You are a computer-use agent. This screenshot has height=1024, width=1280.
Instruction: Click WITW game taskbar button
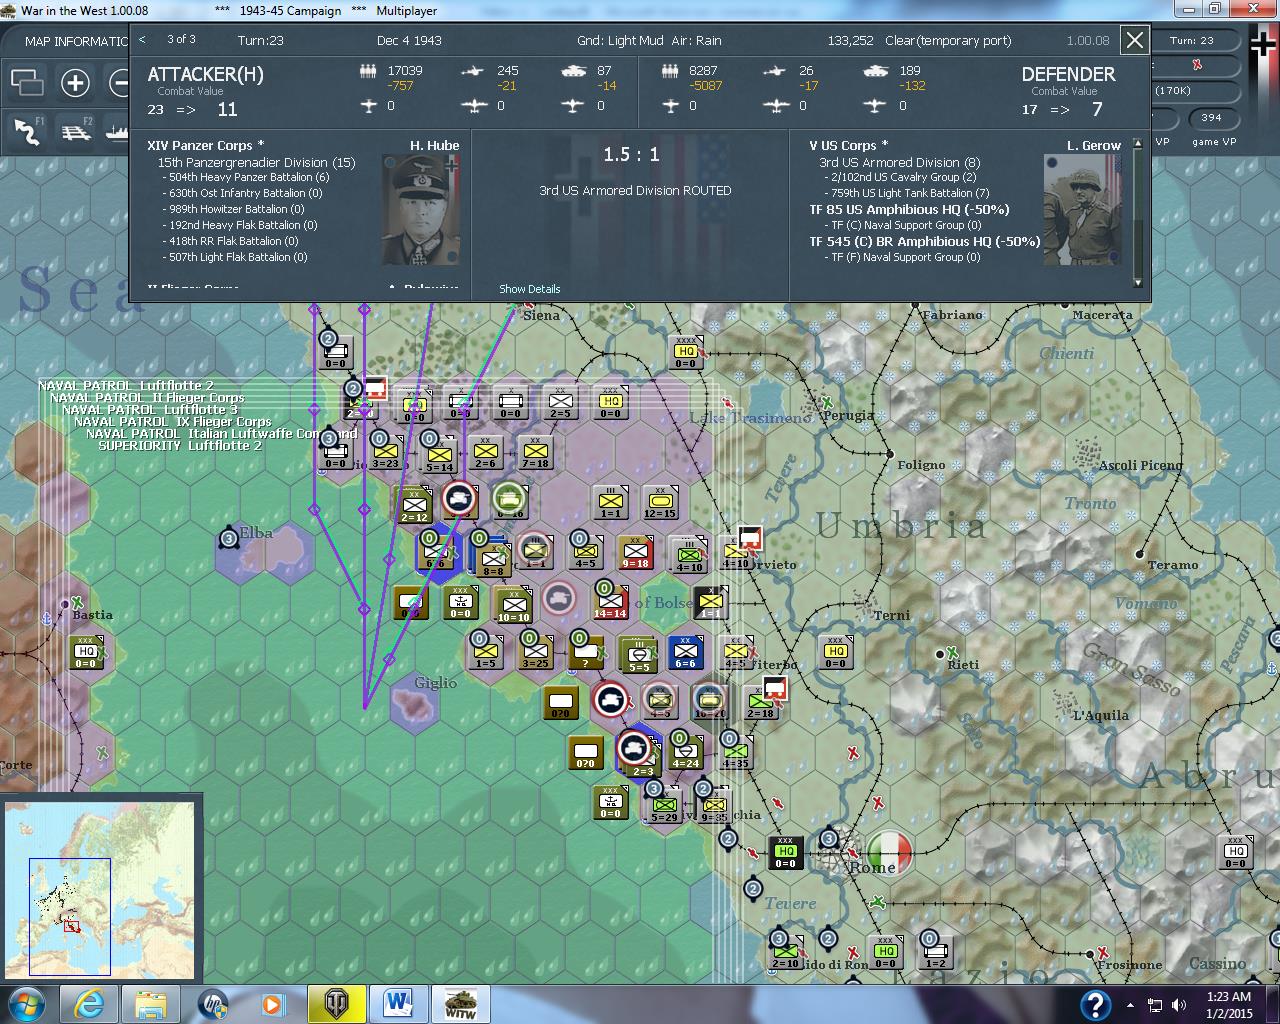tap(460, 1004)
